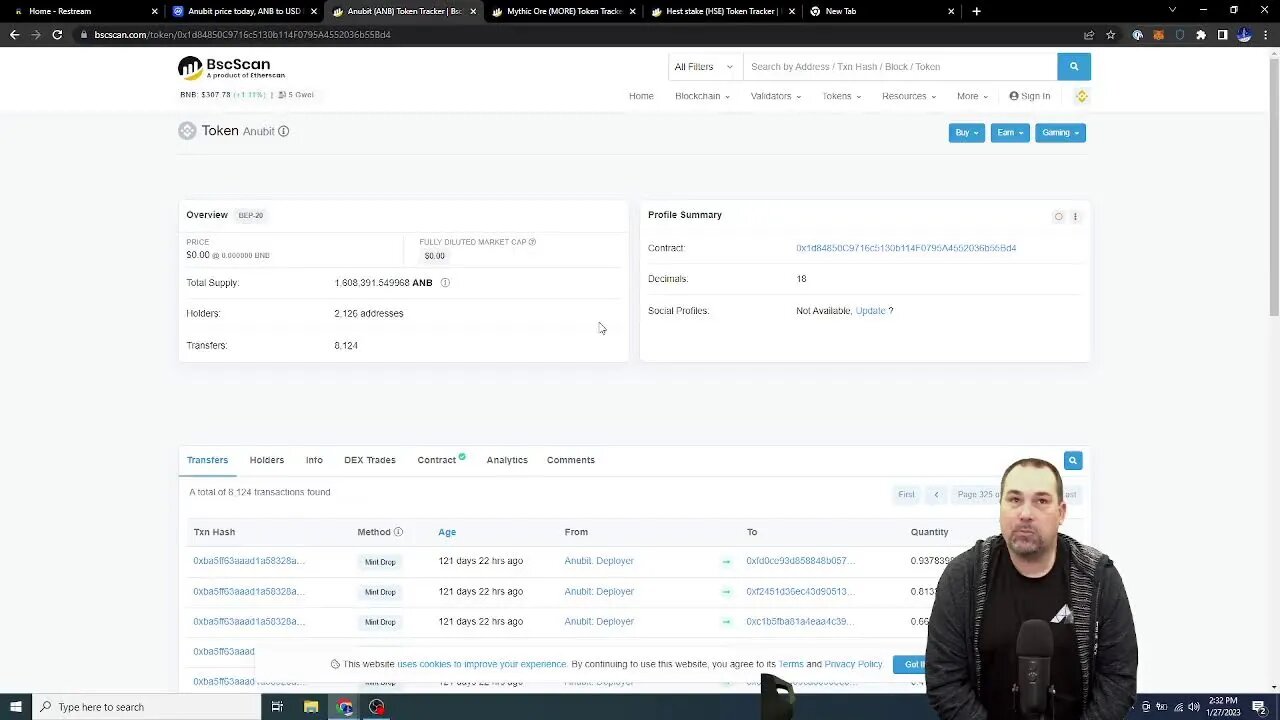The image size is (1280, 720).
Task: Open the Earn dropdown button
Action: (x=1009, y=132)
